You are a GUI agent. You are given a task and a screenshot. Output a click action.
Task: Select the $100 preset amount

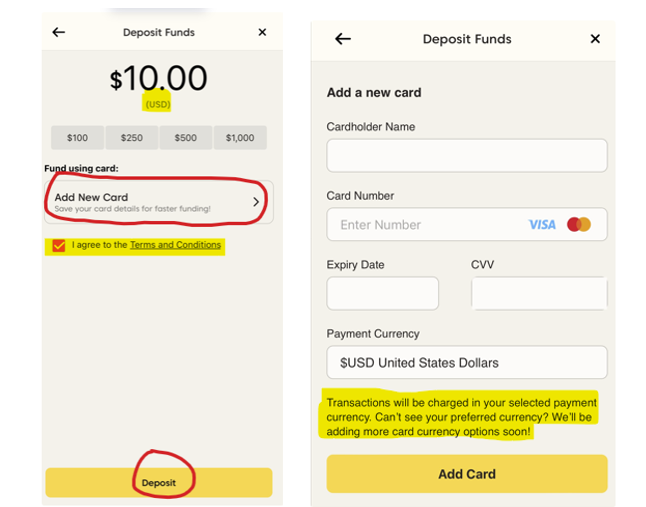77,138
